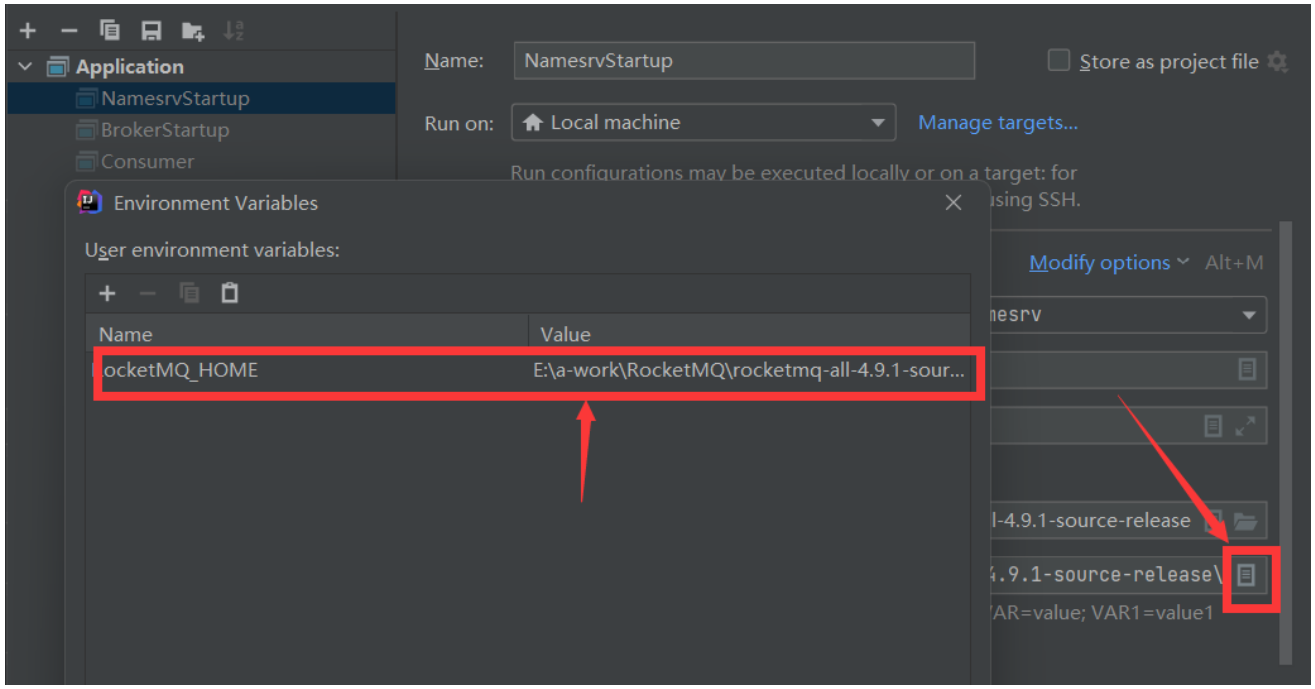Create new folder in configurations toolbar
The height and width of the screenshot is (689, 1315).
(x=192, y=31)
